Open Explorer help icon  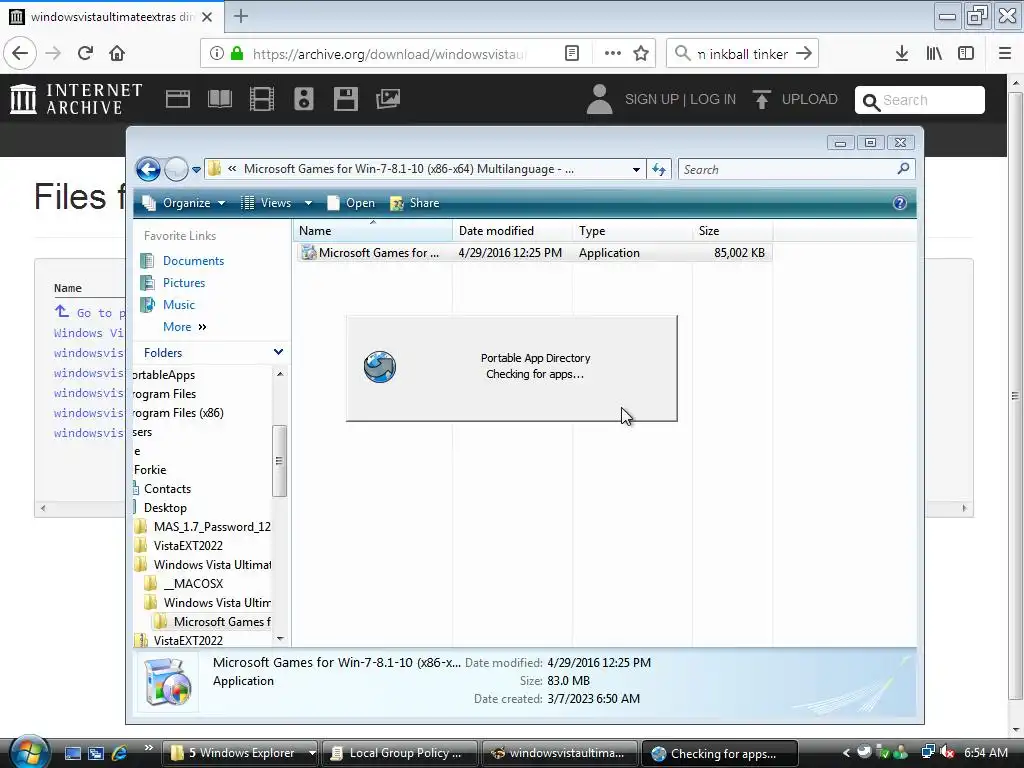point(900,203)
